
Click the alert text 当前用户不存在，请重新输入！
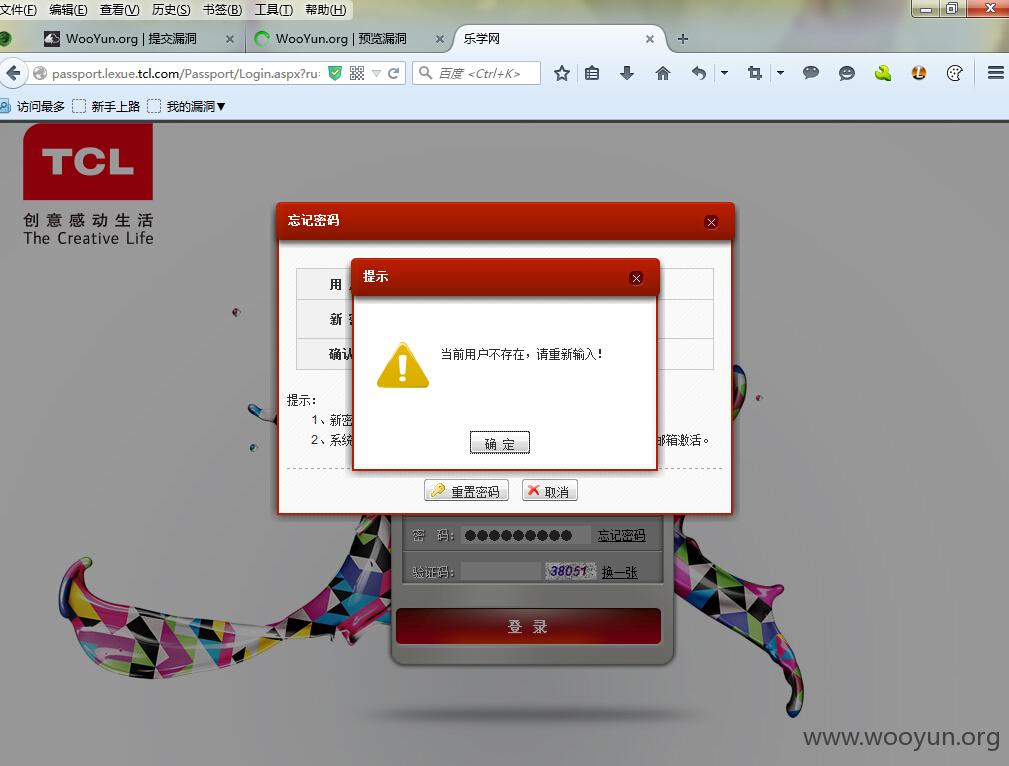(521, 354)
